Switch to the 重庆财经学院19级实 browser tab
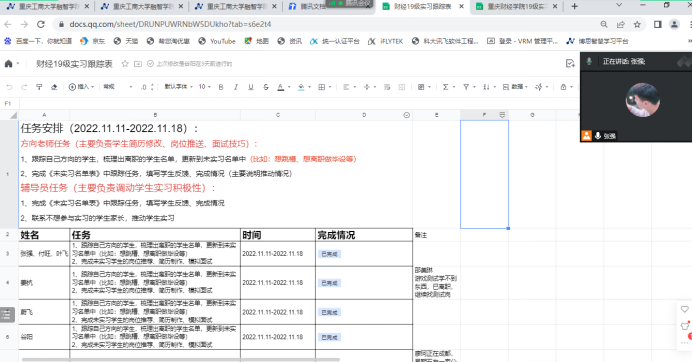 coord(517,7)
